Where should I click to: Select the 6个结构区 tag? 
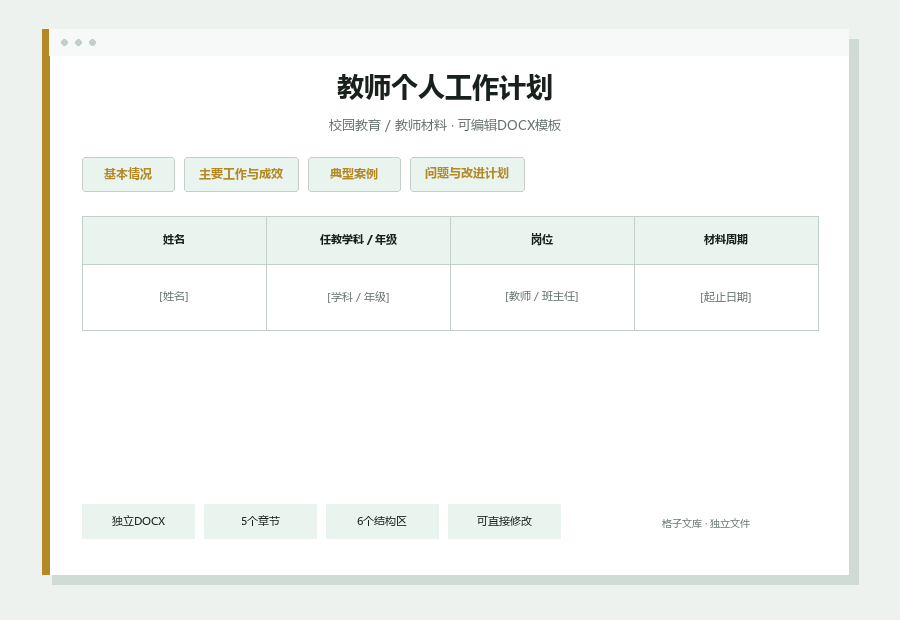pyautogui.click(x=382, y=521)
